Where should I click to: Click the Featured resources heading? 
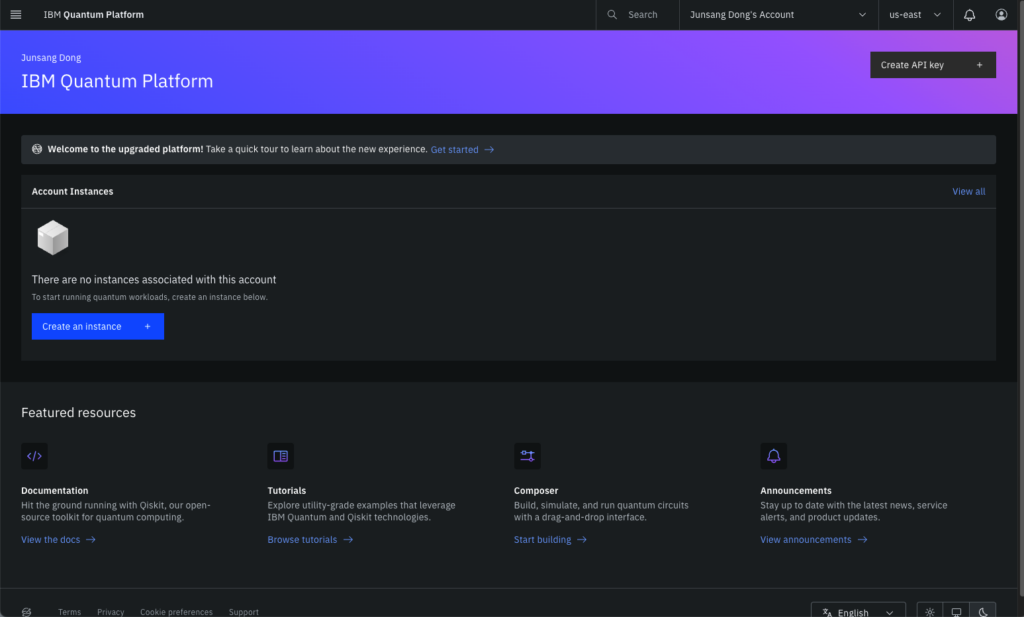point(78,413)
